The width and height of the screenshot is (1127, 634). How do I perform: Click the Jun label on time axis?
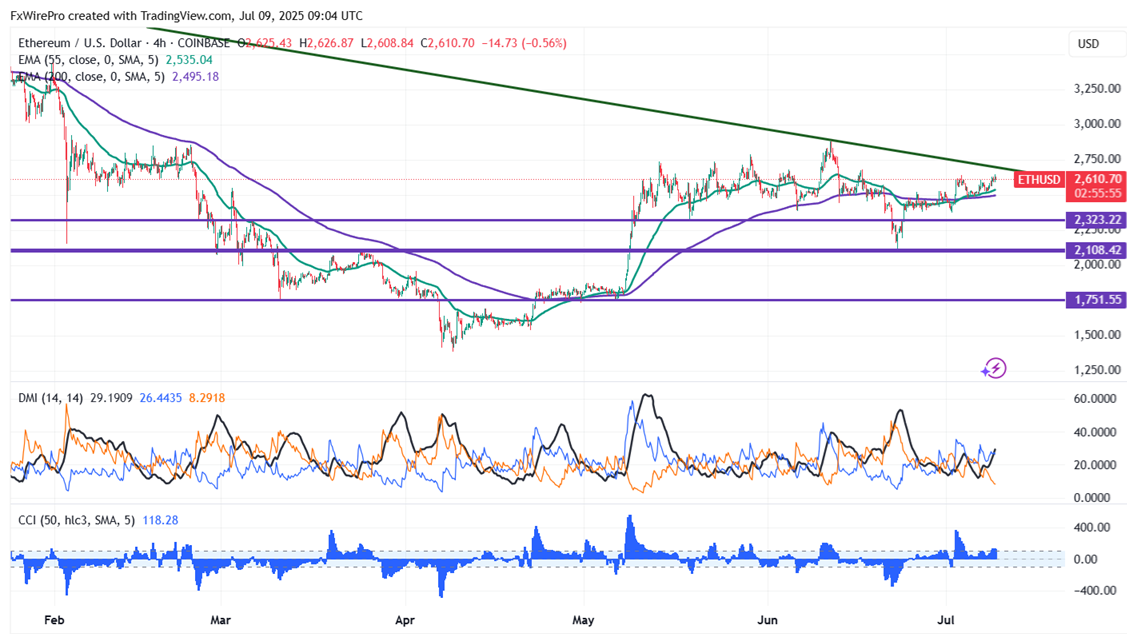click(x=768, y=620)
